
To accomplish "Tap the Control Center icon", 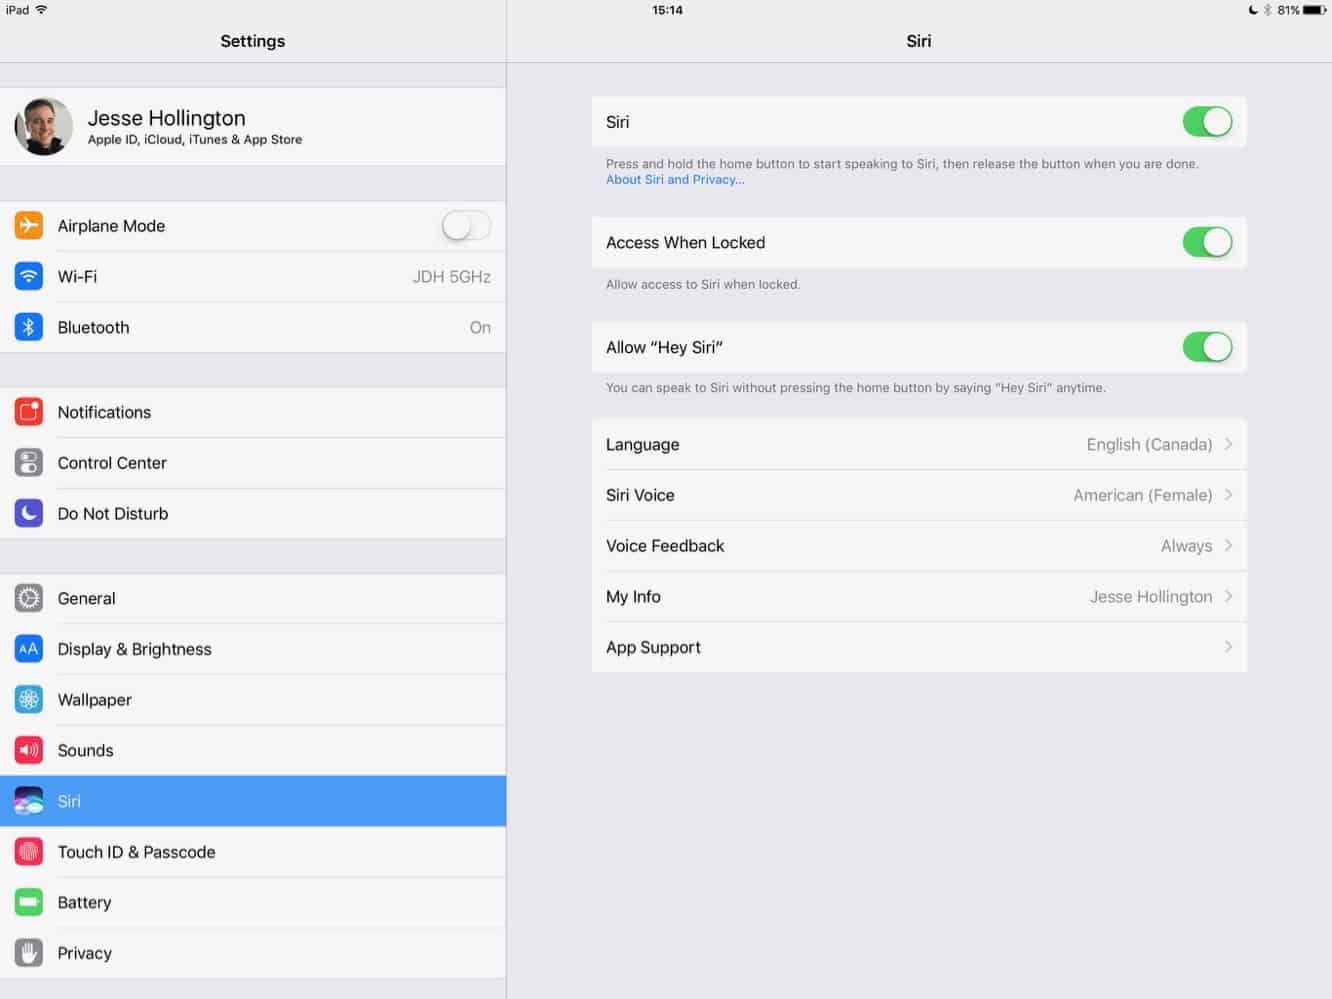I will click(29, 463).
